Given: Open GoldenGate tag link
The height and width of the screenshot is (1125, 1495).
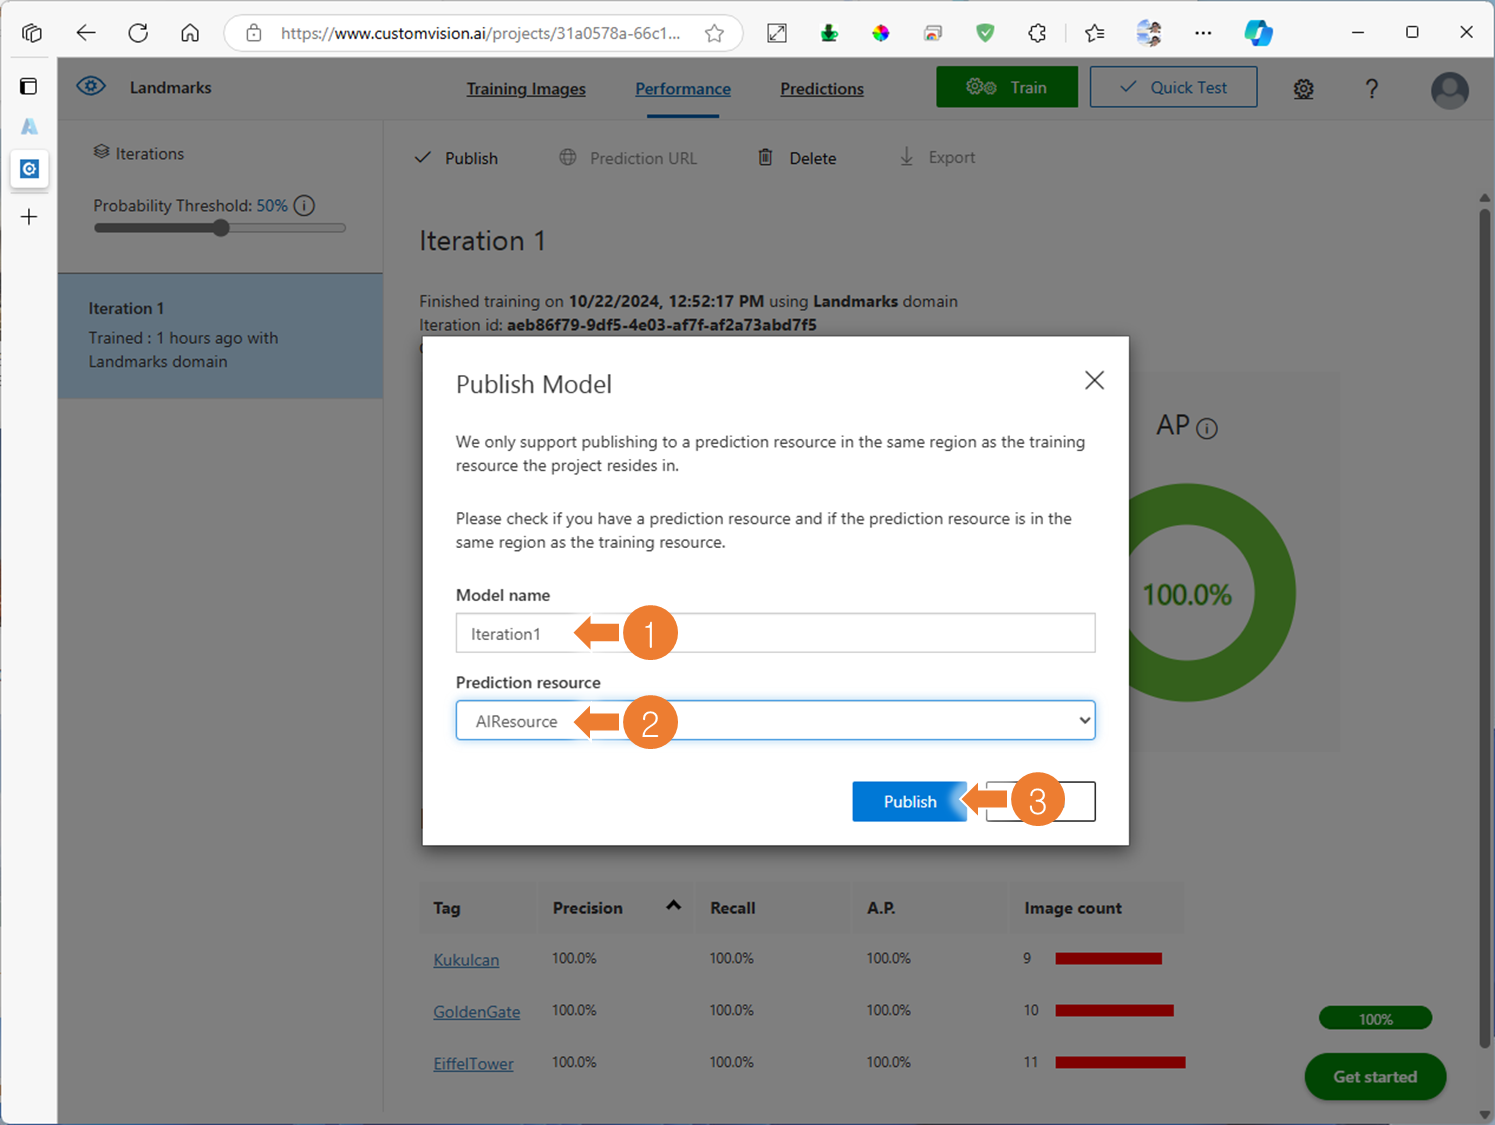Looking at the screenshot, I should pos(476,1011).
